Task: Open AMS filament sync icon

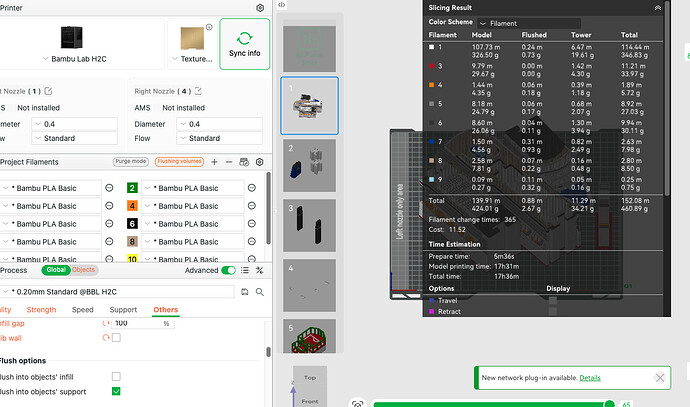Action: point(244,162)
